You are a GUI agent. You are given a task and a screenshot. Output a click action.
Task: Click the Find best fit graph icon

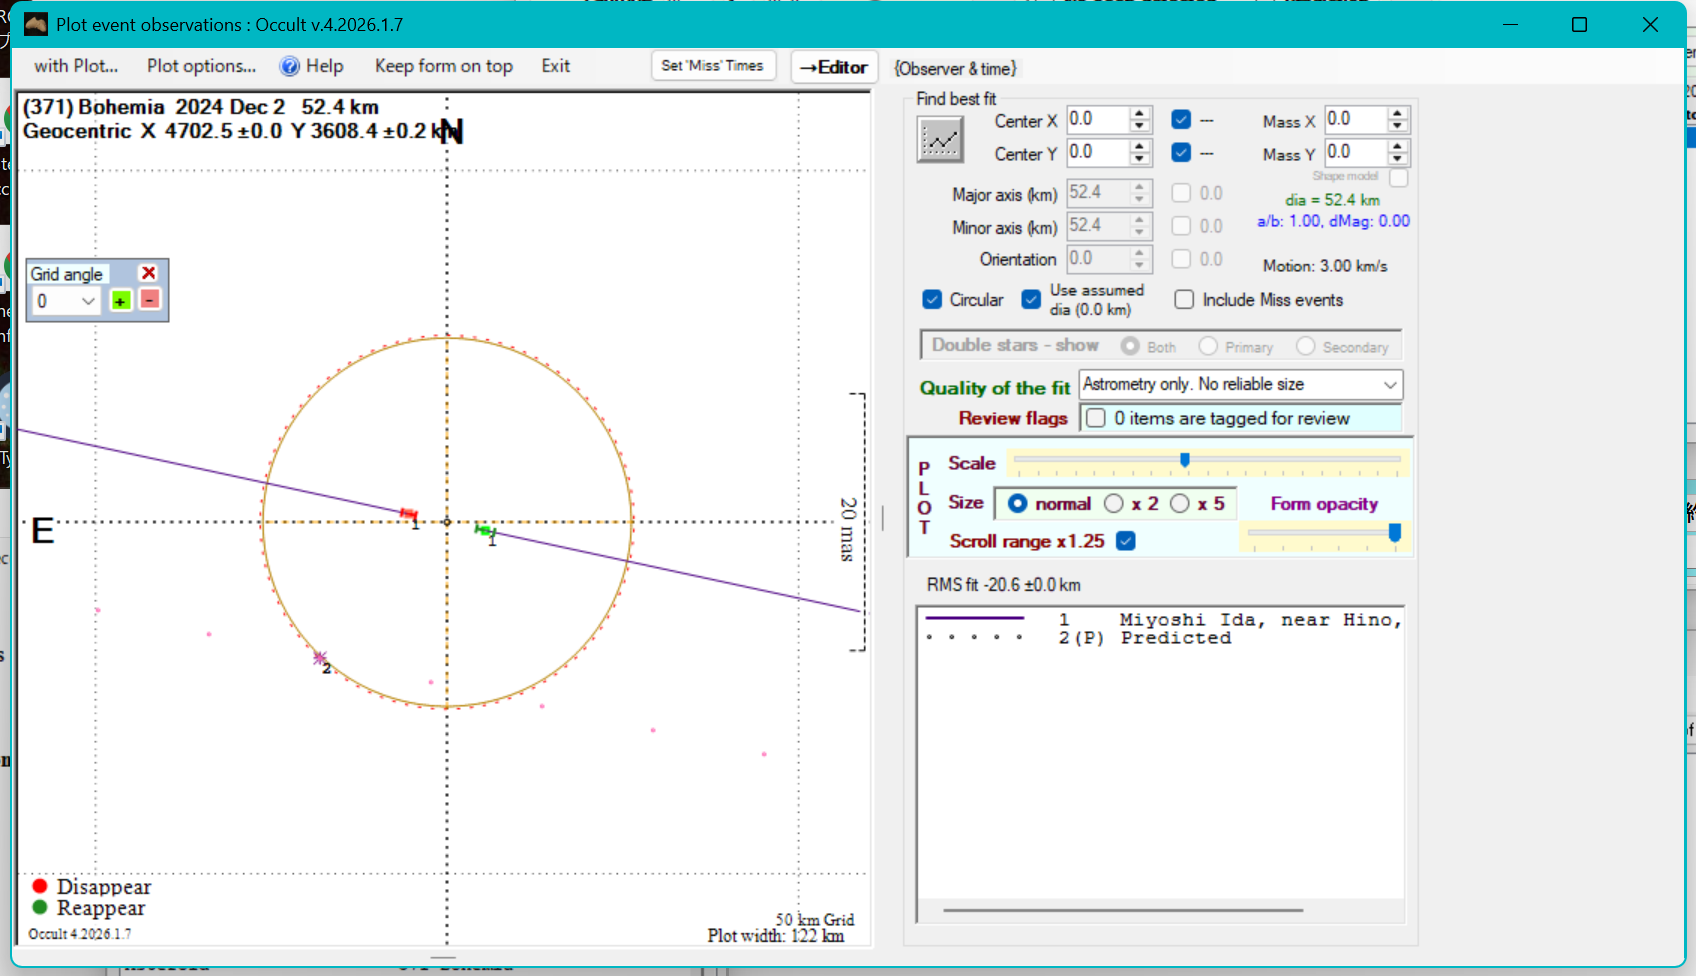coord(940,140)
